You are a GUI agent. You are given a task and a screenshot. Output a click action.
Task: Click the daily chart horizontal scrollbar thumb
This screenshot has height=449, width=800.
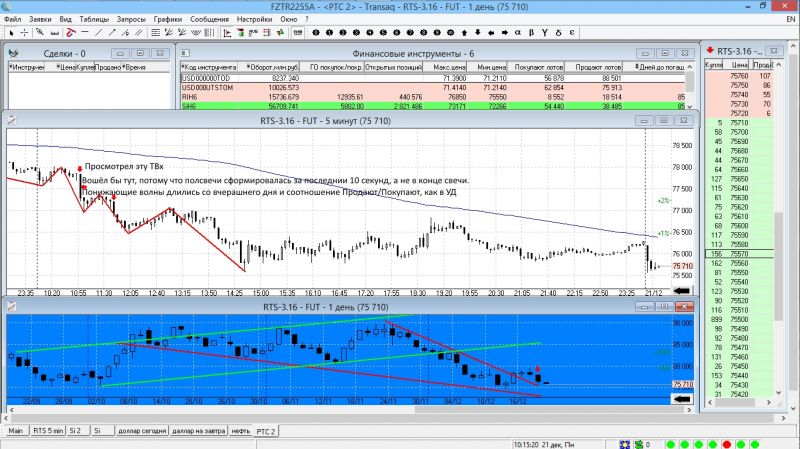tap(548, 410)
